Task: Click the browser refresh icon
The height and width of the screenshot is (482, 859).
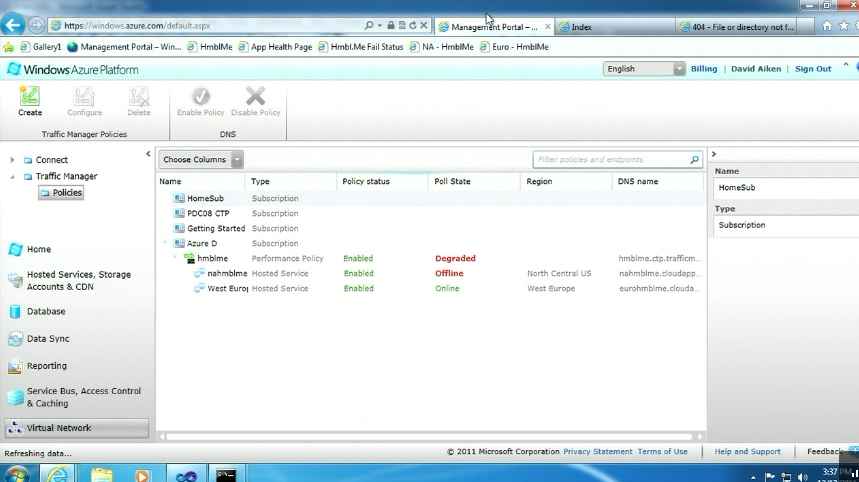Action: [x=413, y=25]
